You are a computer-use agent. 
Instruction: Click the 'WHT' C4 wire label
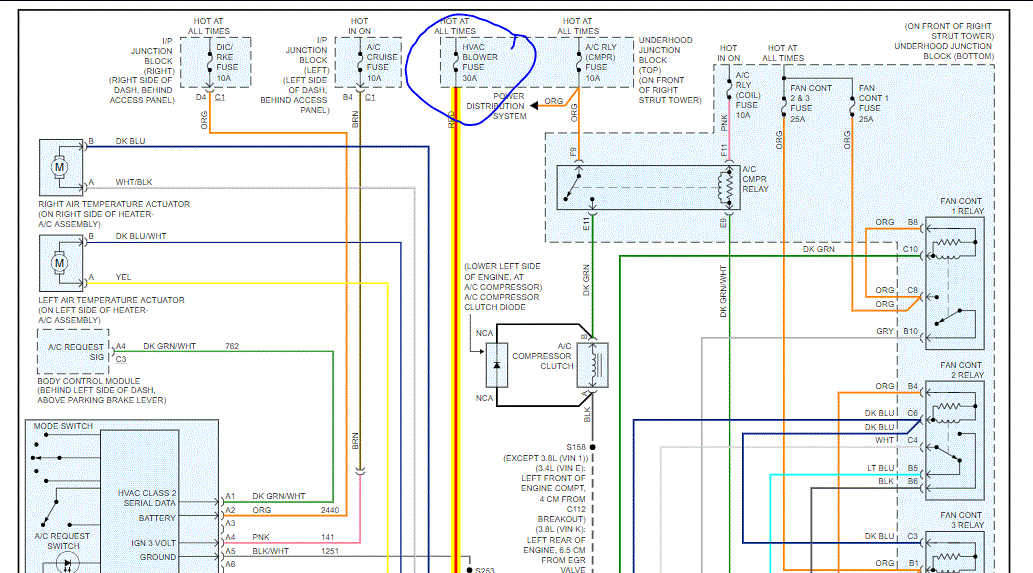coord(884,440)
